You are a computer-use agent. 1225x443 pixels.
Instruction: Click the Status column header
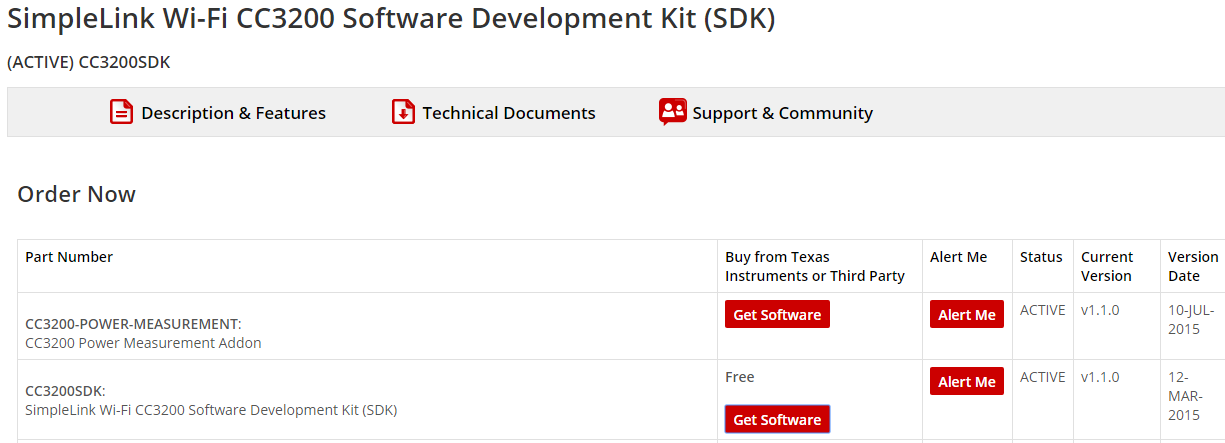1041,257
